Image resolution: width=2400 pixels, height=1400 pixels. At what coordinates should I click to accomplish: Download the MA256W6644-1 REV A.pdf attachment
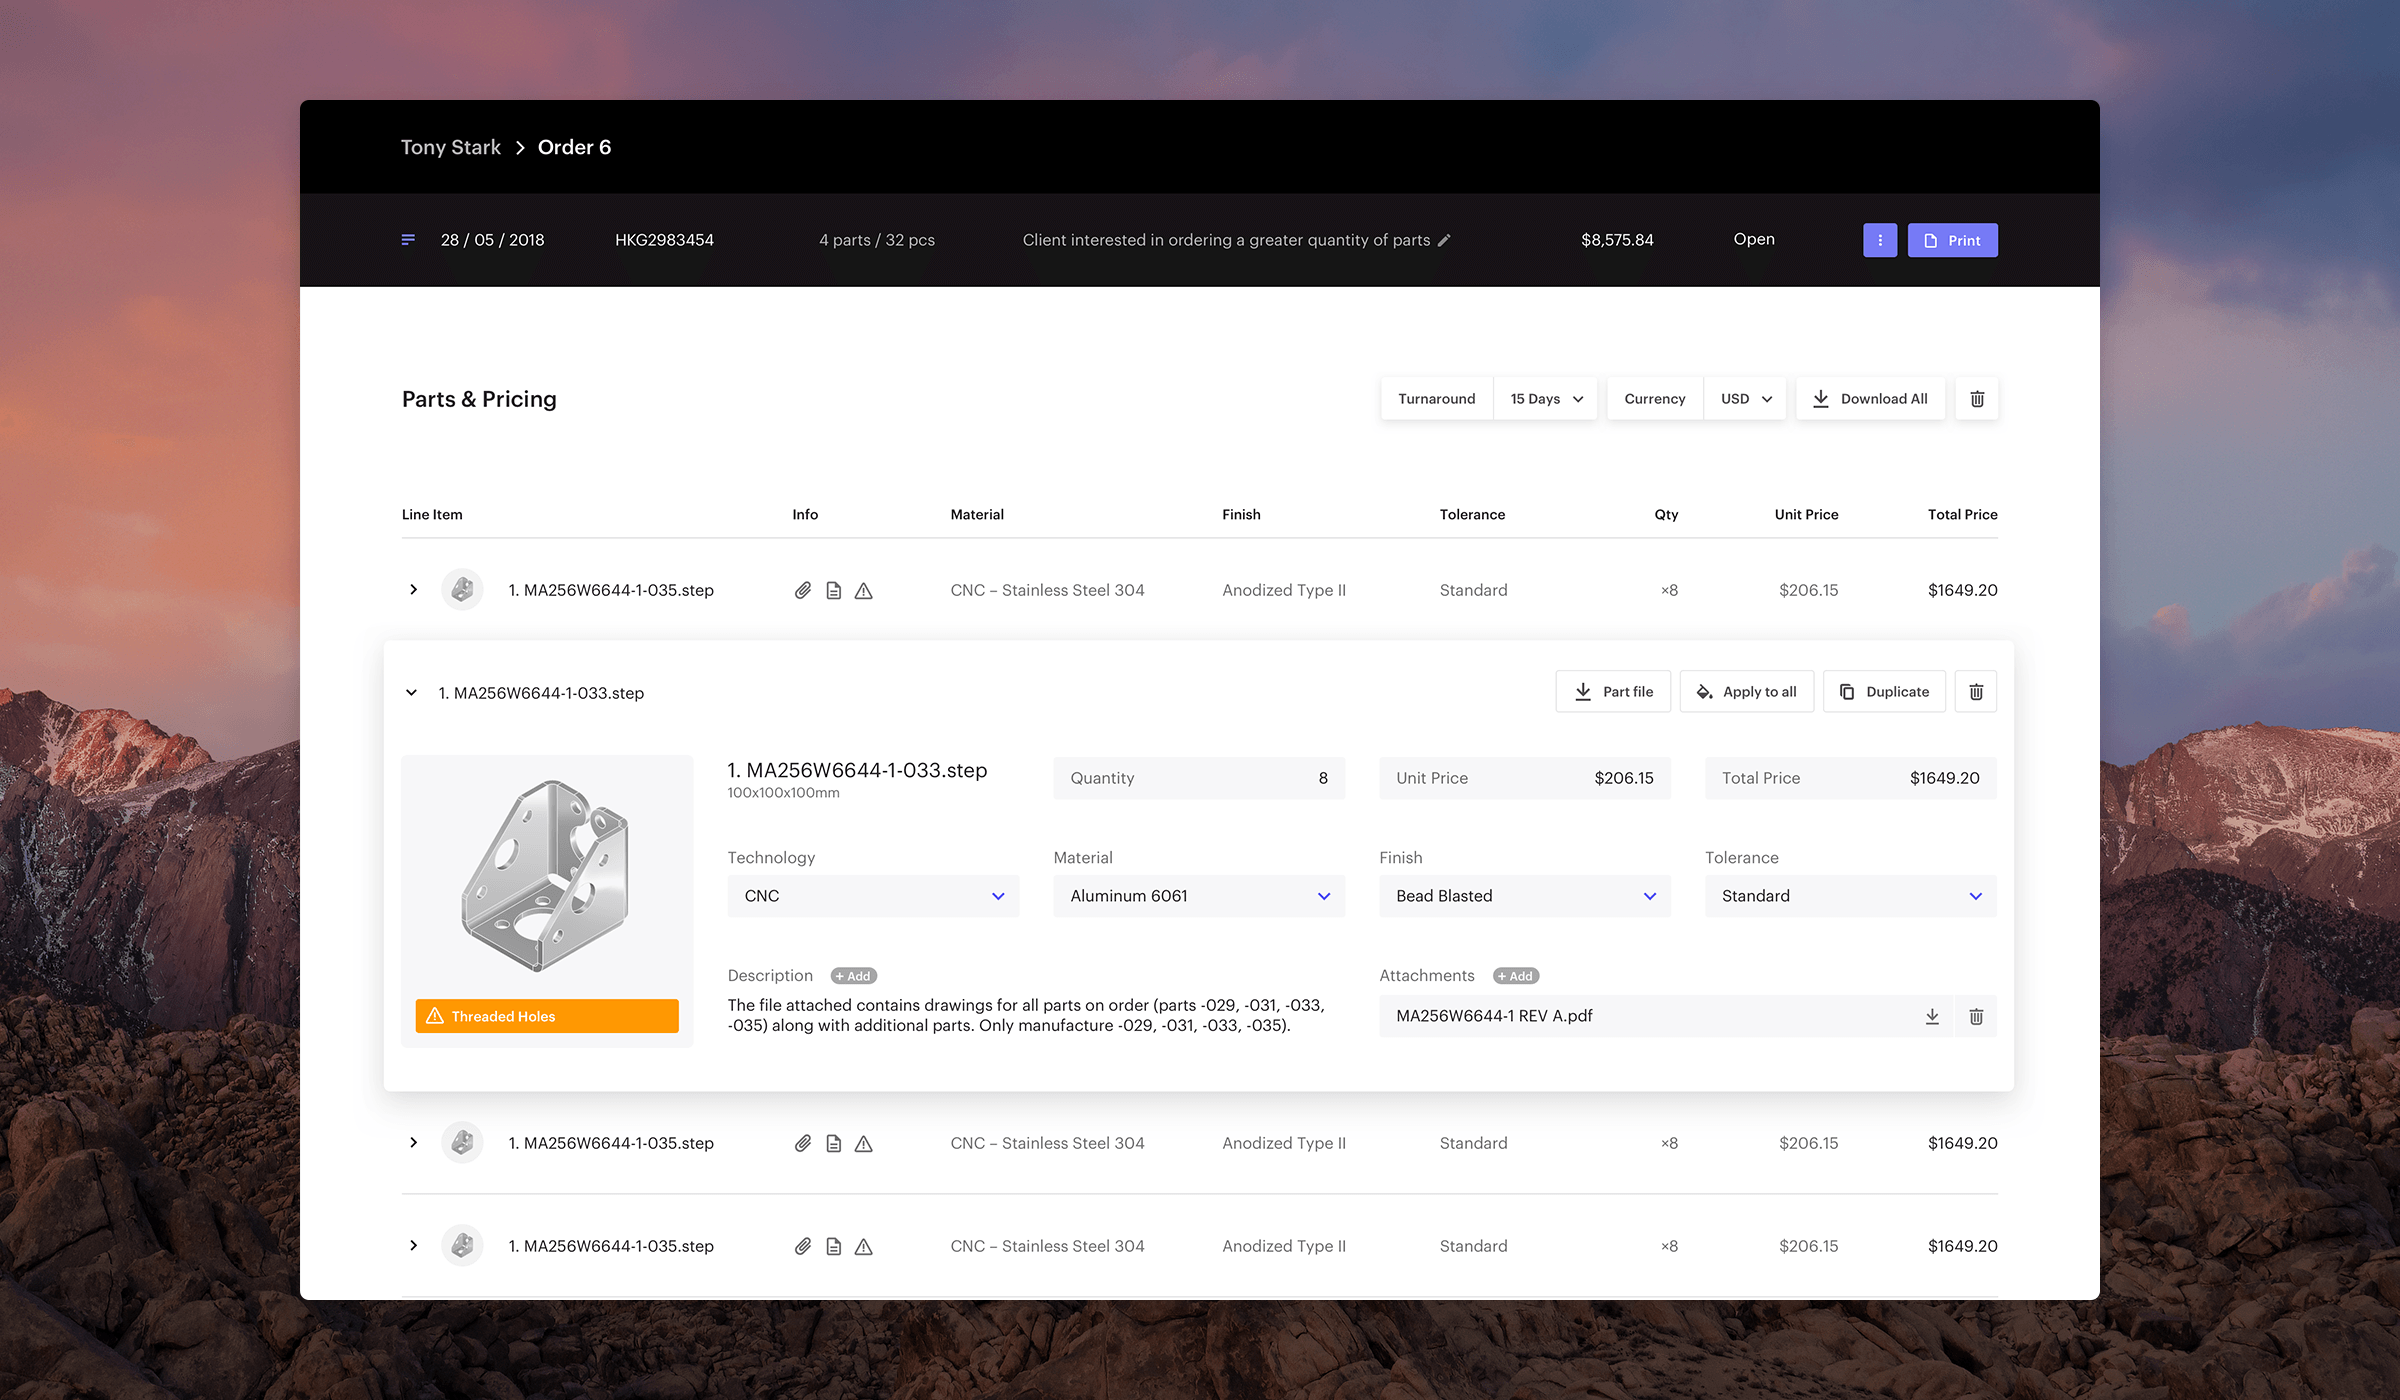[x=1932, y=1016]
